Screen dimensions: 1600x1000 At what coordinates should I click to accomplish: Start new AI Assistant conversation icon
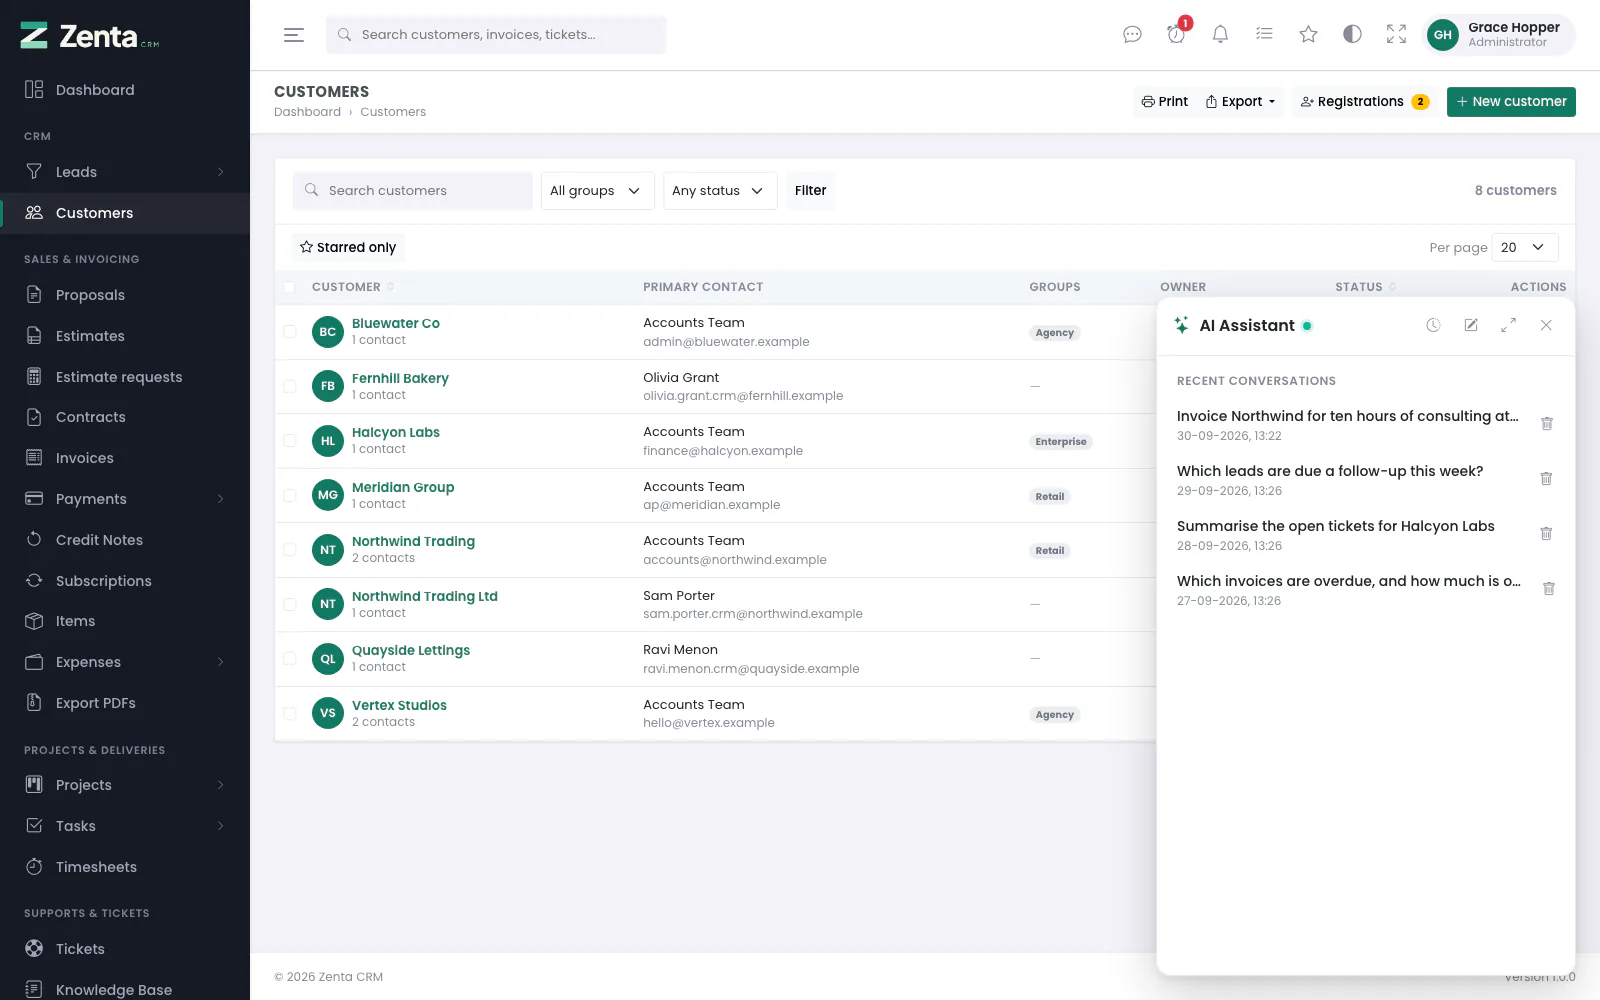(x=1471, y=325)
